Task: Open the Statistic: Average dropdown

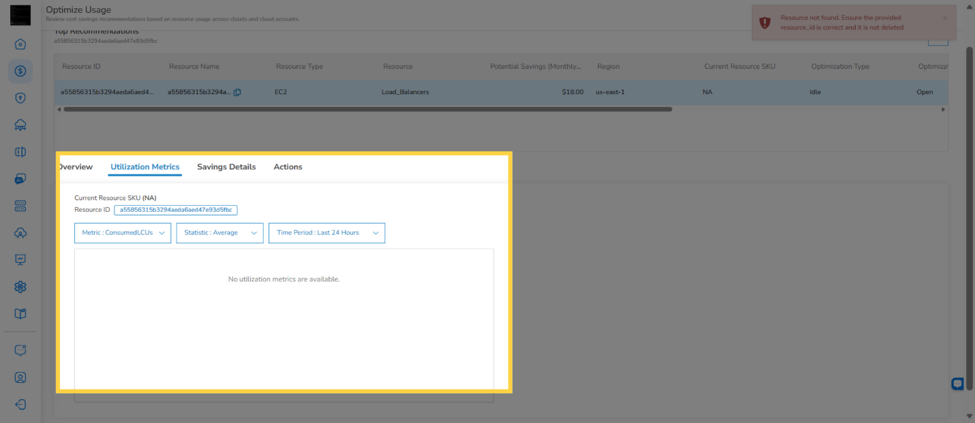Action: coord(219,233)
